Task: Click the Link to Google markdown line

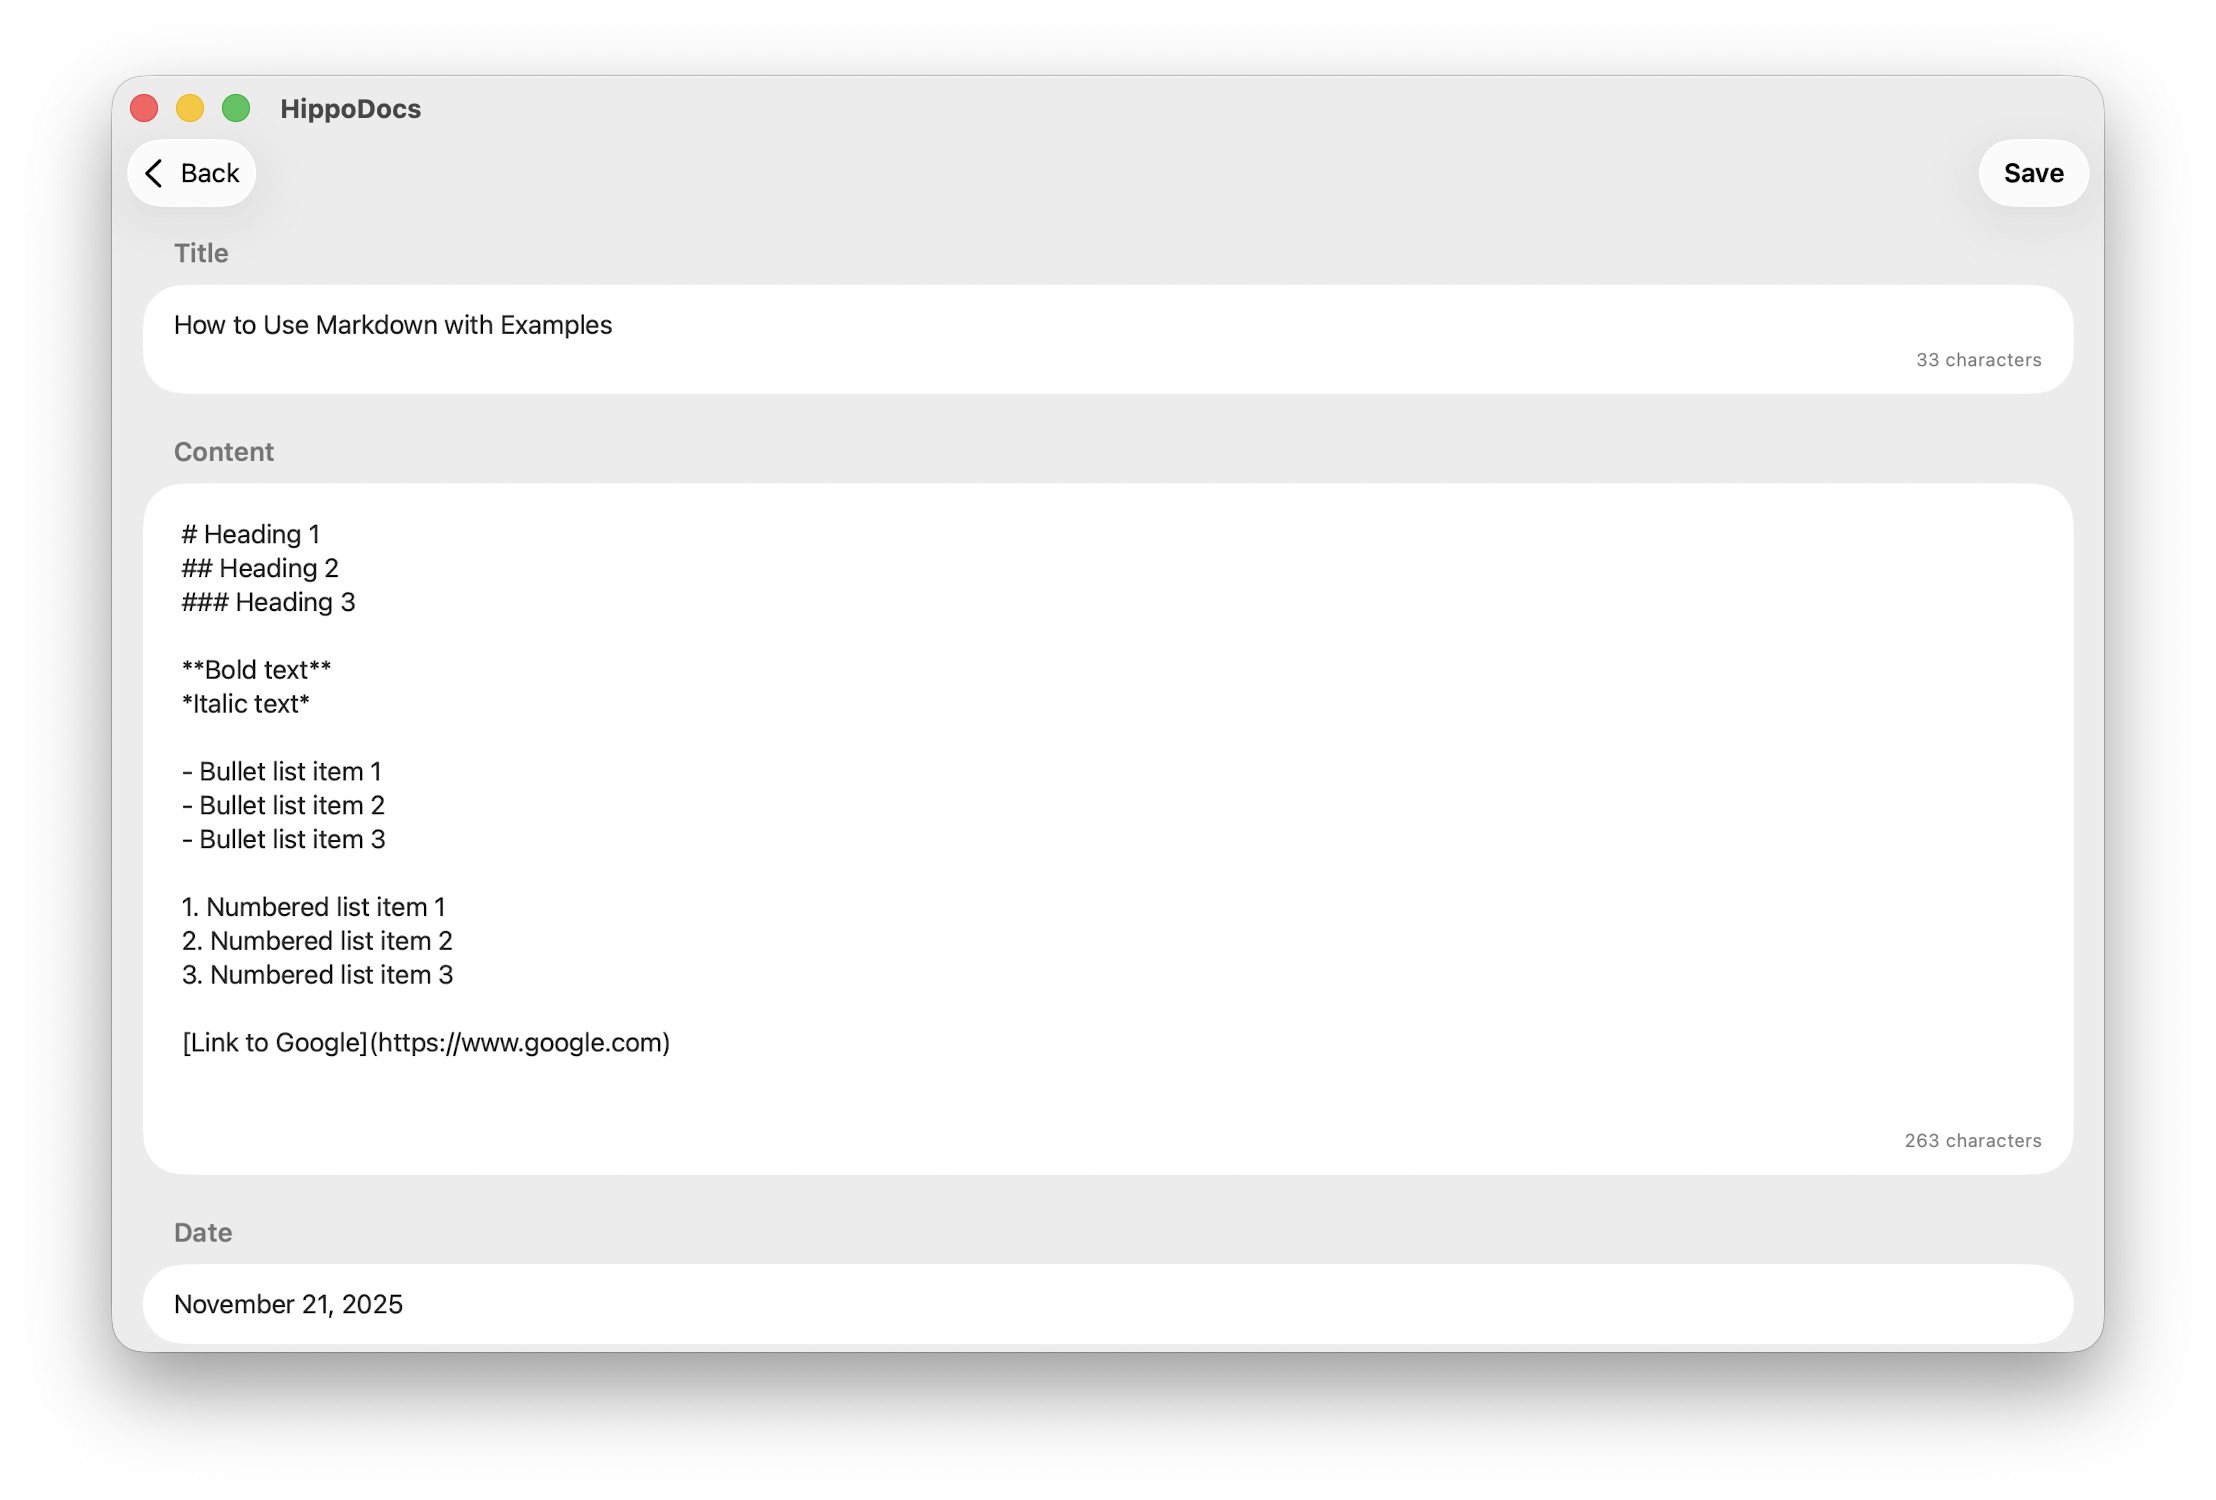Action: point(426,1042)
